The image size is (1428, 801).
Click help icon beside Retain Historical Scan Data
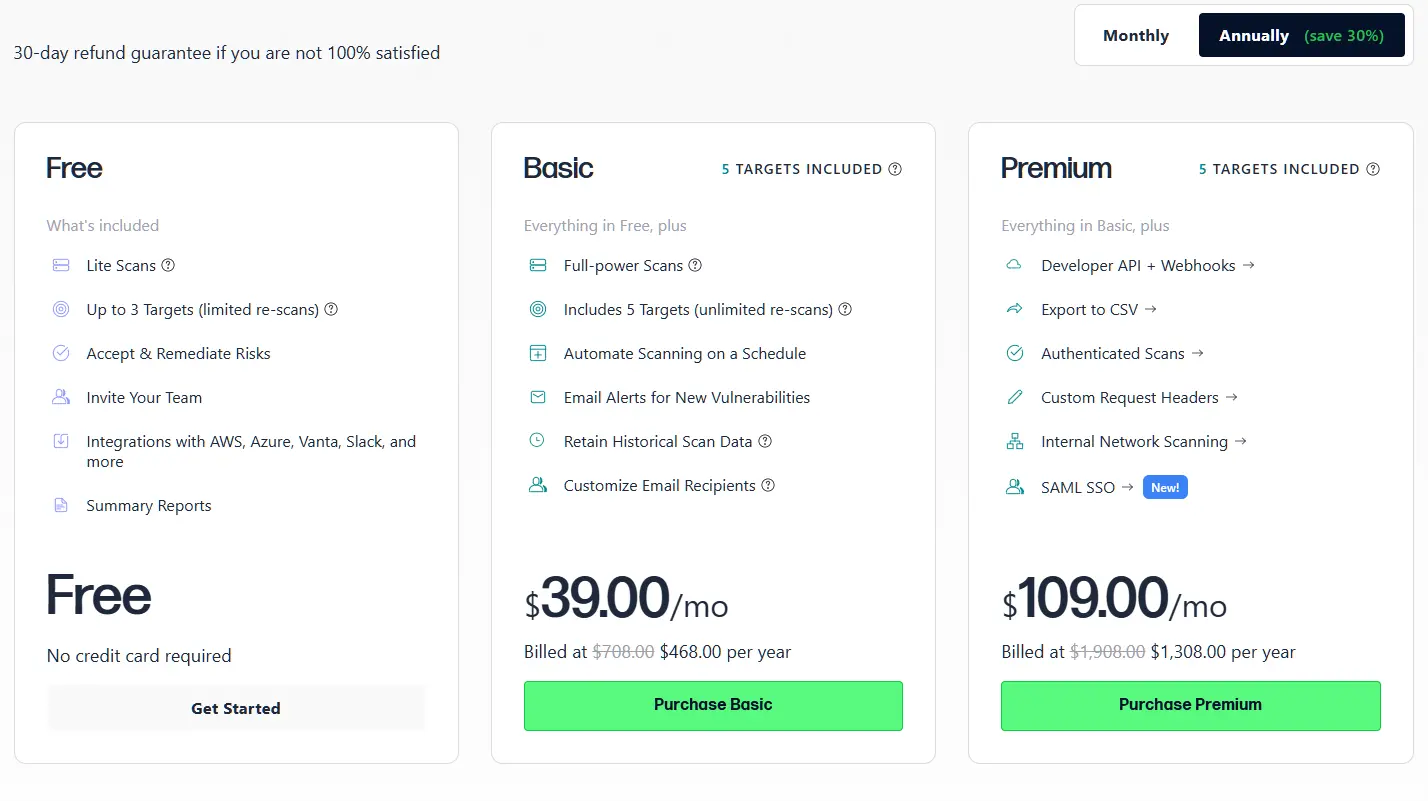(765, 442)
